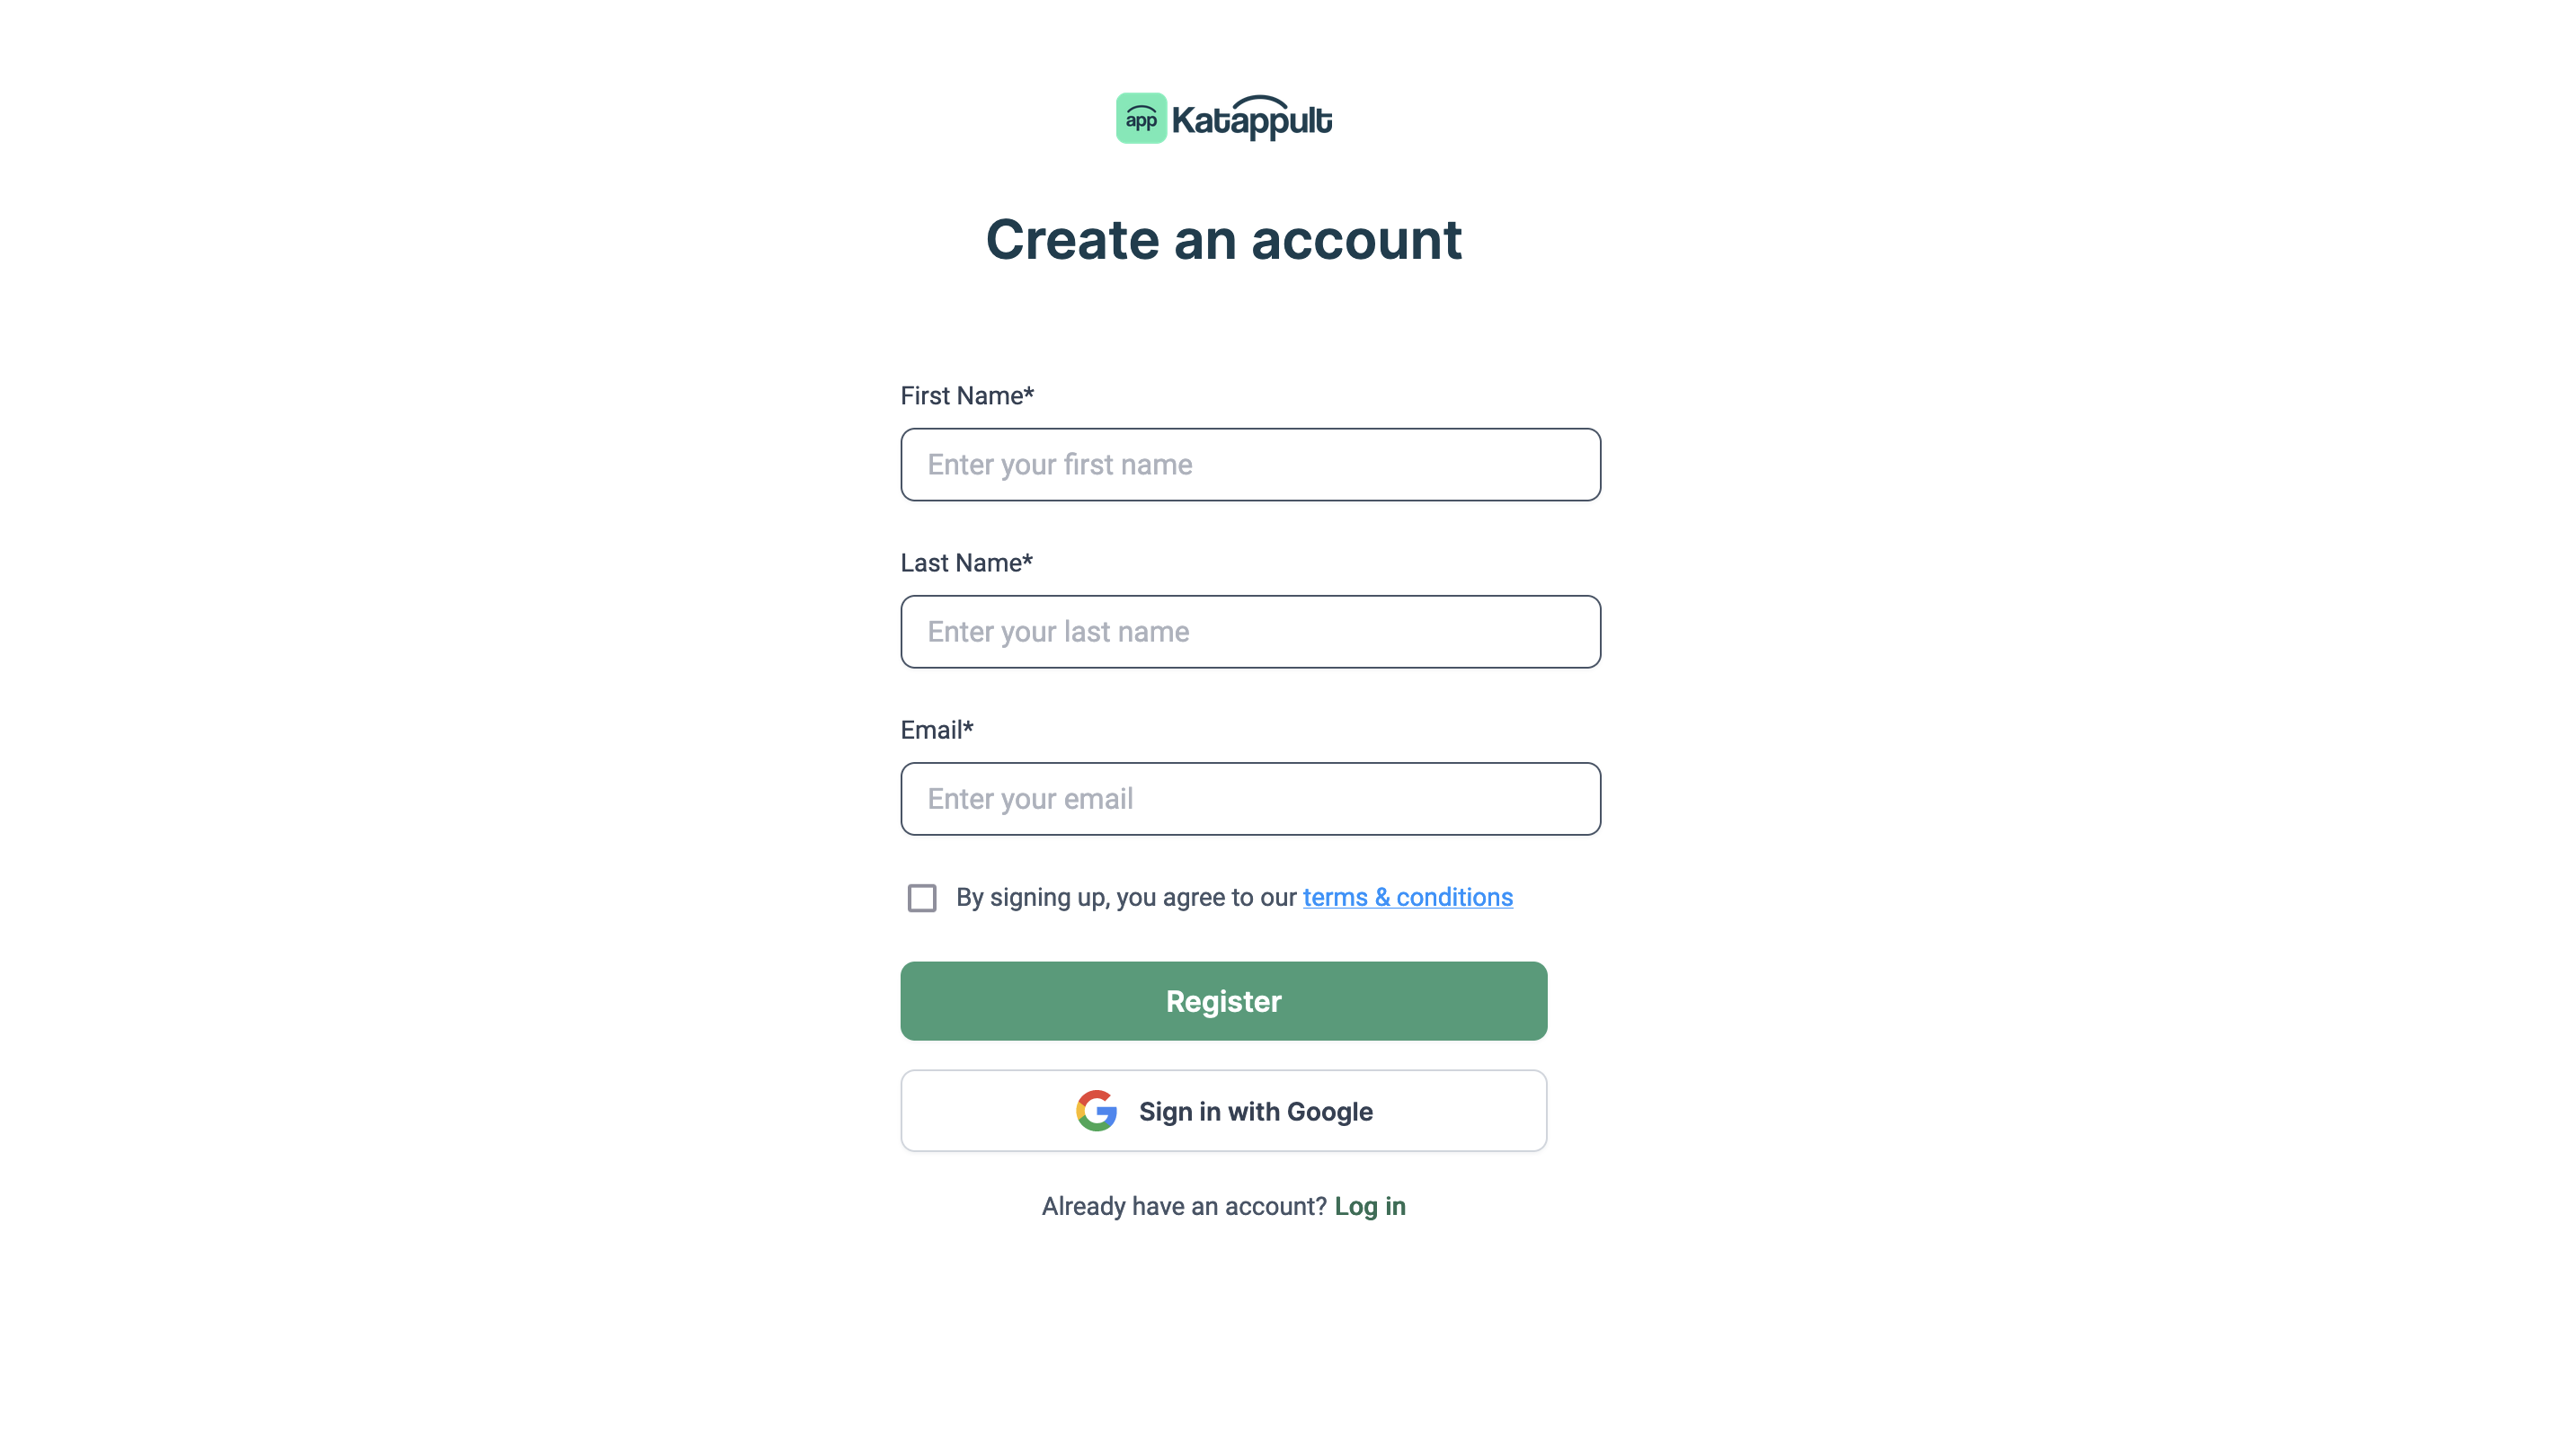The image size is (2576, 1454).
Task: Follow the Log in link
Action: point(1370,1206)
